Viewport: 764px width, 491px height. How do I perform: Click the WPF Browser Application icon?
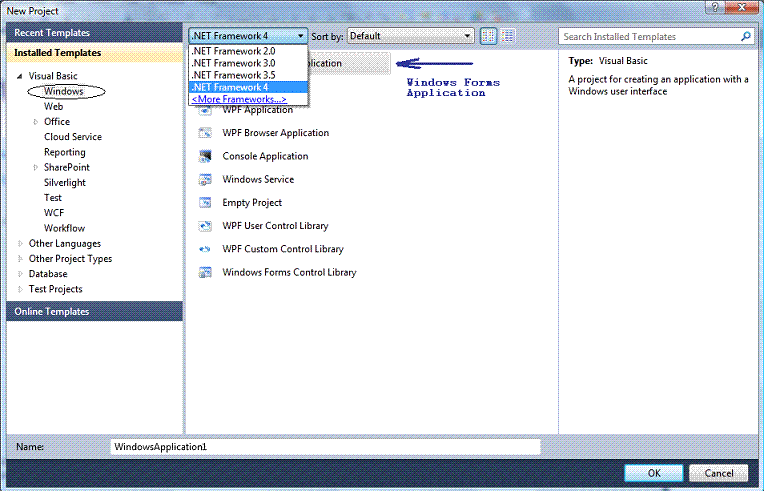click(205, 132)
